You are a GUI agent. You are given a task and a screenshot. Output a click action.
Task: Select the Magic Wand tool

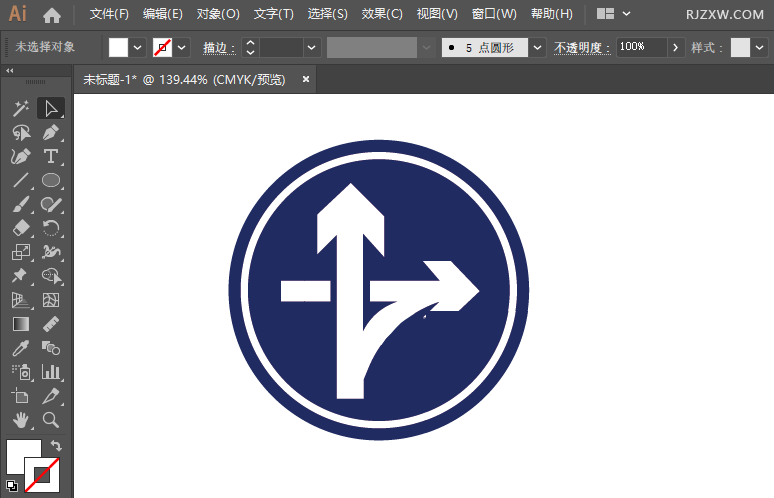pyautogui.click(x=21, y=109)
